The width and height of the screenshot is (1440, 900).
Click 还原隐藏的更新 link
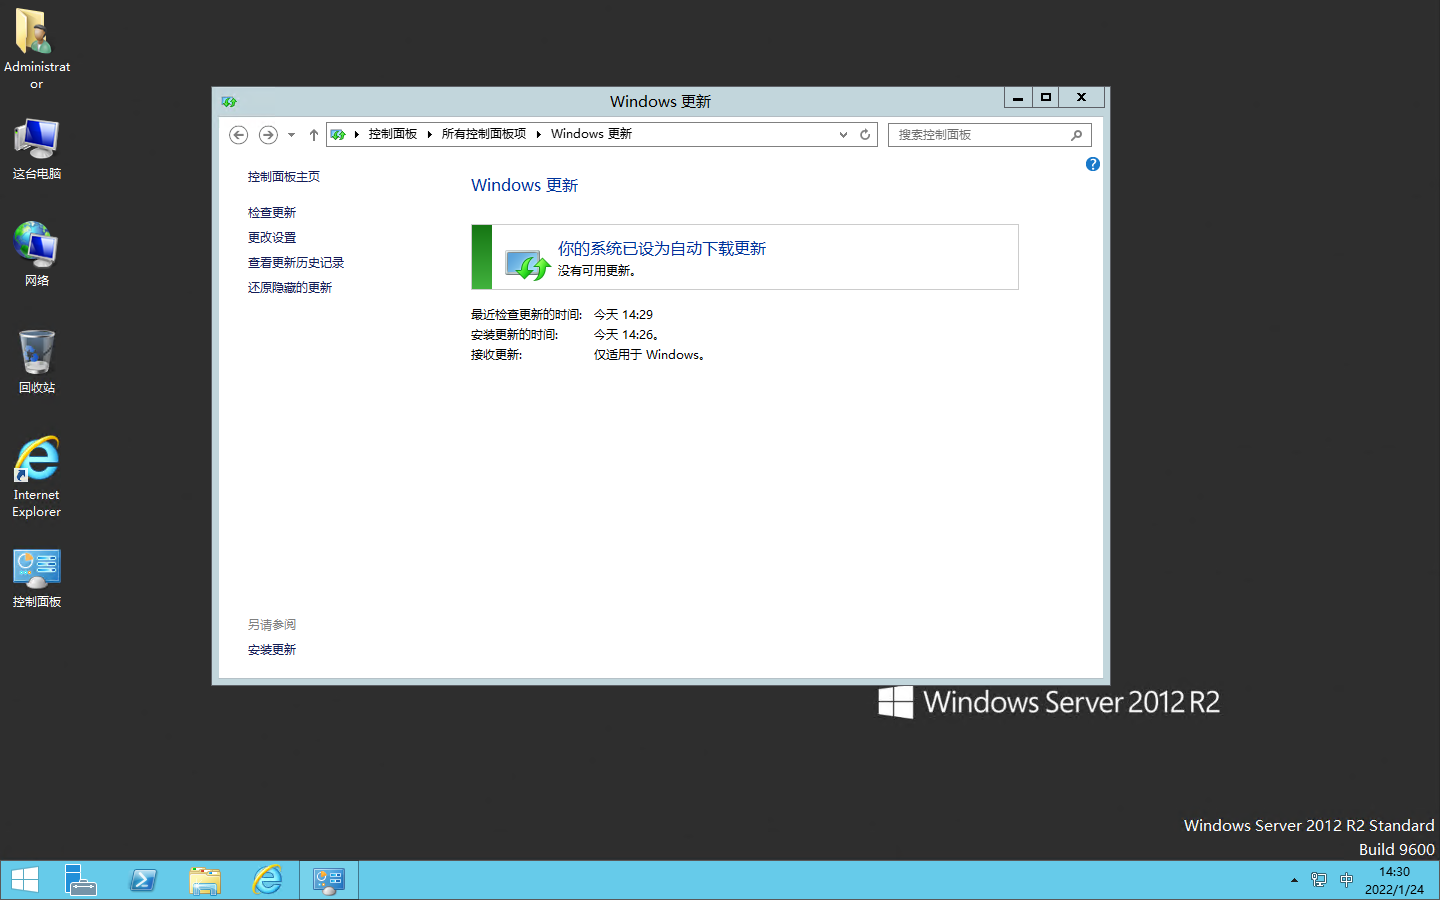(290, 288)
